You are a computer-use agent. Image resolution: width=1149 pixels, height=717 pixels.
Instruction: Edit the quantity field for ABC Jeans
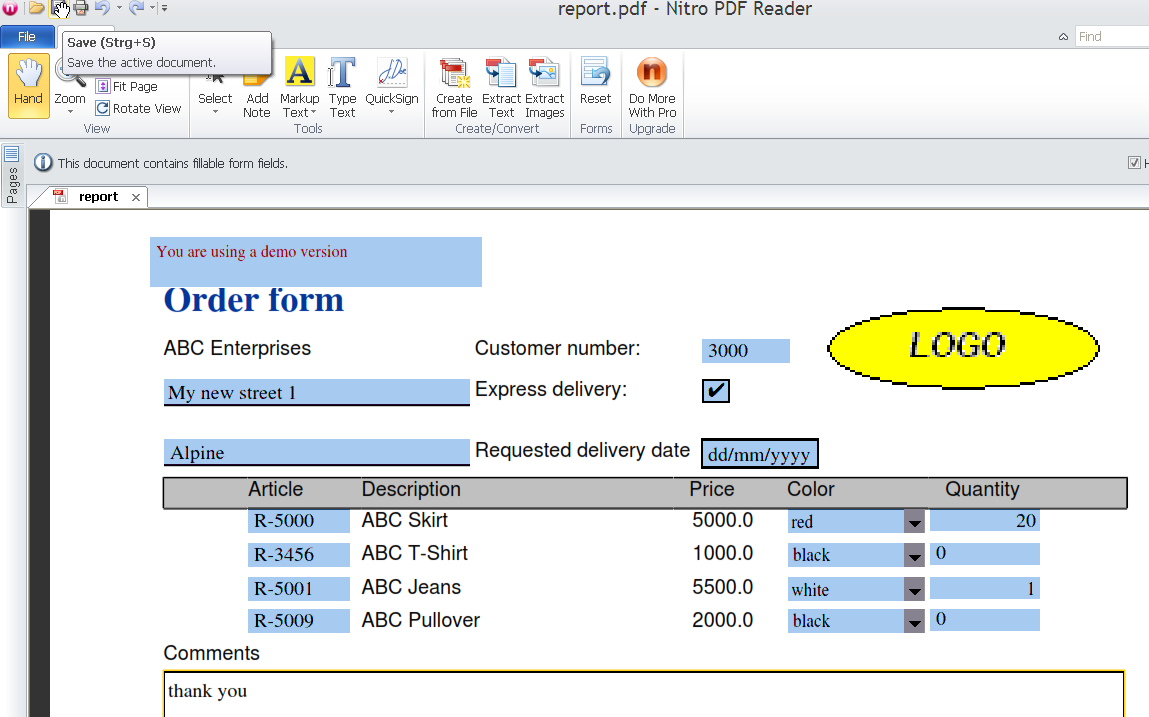[985, 588]
